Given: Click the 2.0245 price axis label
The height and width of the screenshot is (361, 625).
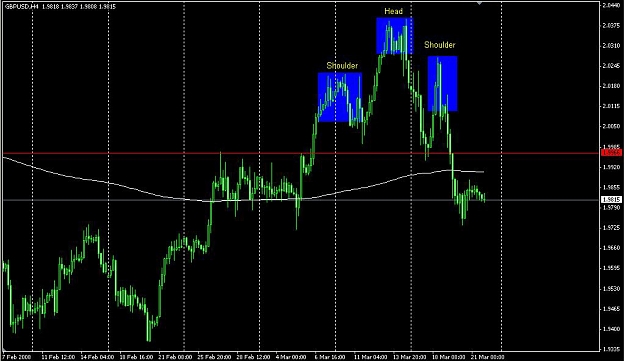Looking at the screenshot, I should 611,66.
